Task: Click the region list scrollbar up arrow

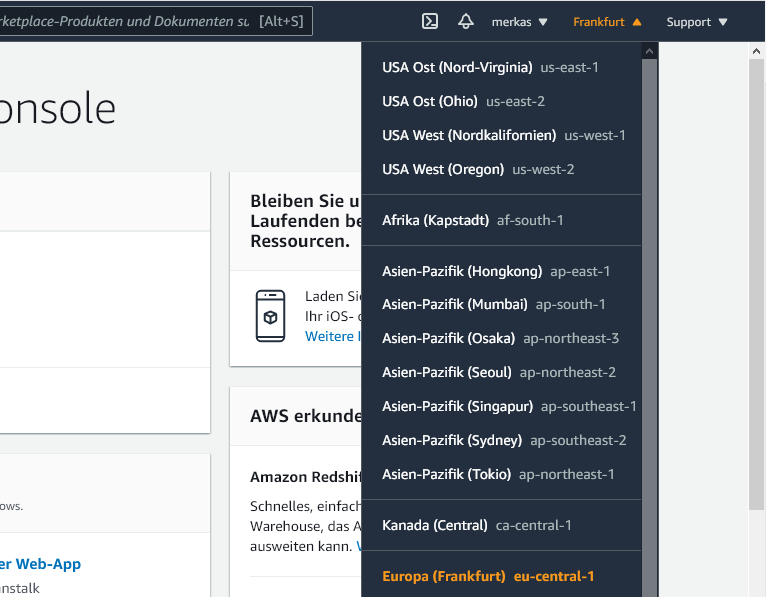Action: (649, 51)
